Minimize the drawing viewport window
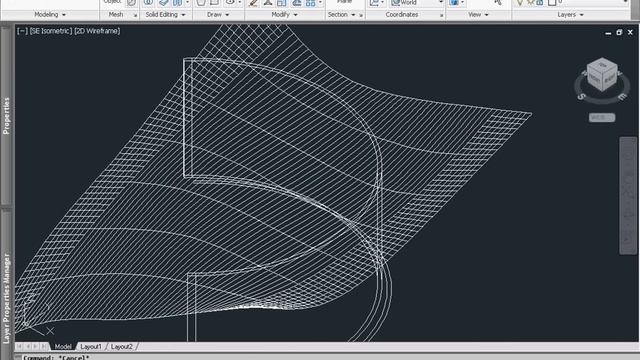The height and width of the screenshot is (360, 640). click(x=608, y=32)
